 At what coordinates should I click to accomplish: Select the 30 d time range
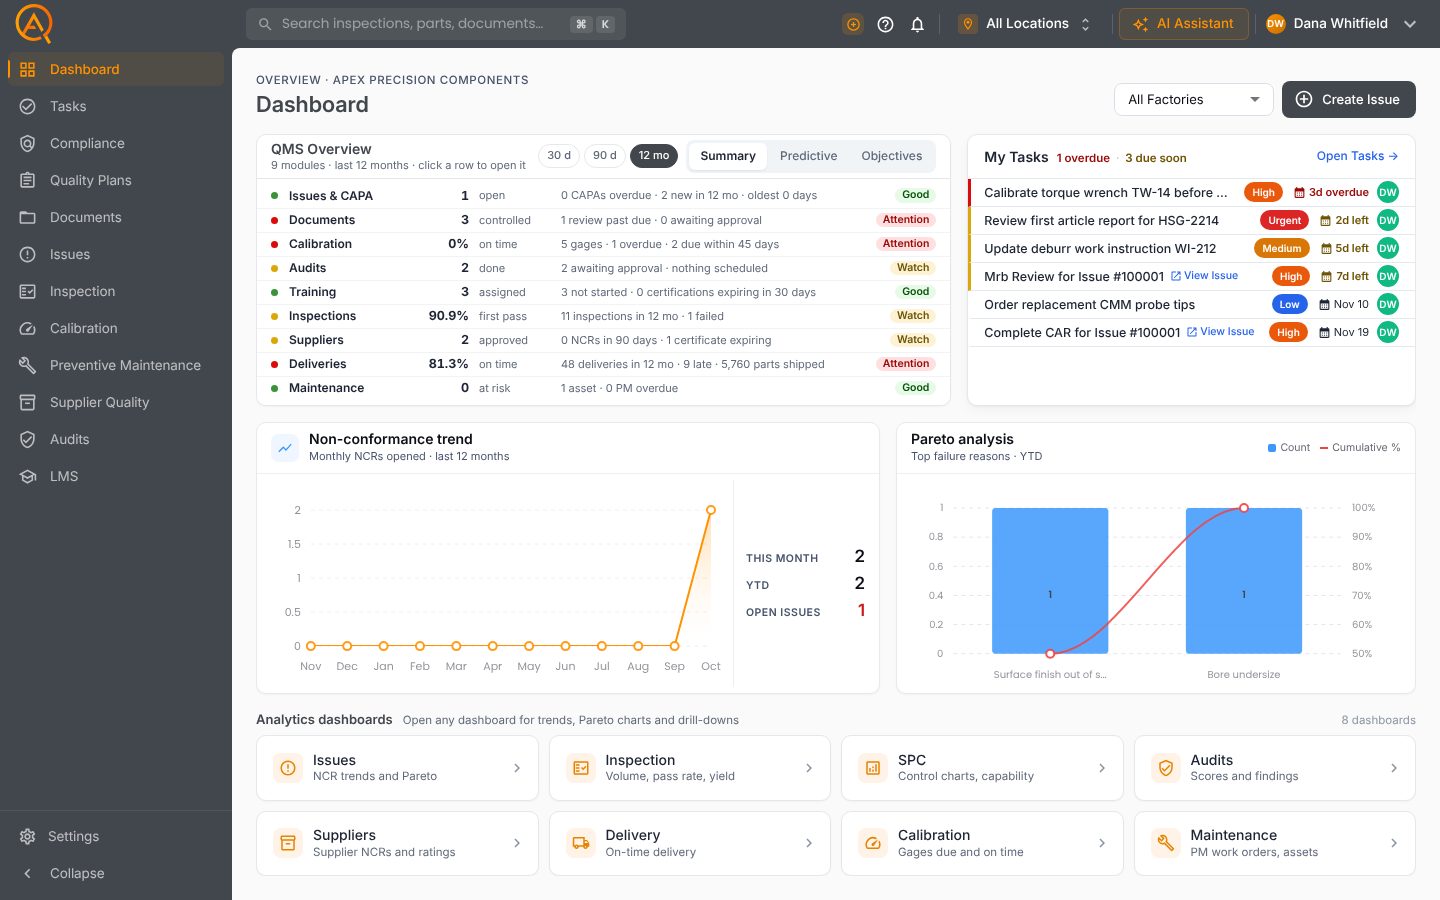click(x=559, y=156)
